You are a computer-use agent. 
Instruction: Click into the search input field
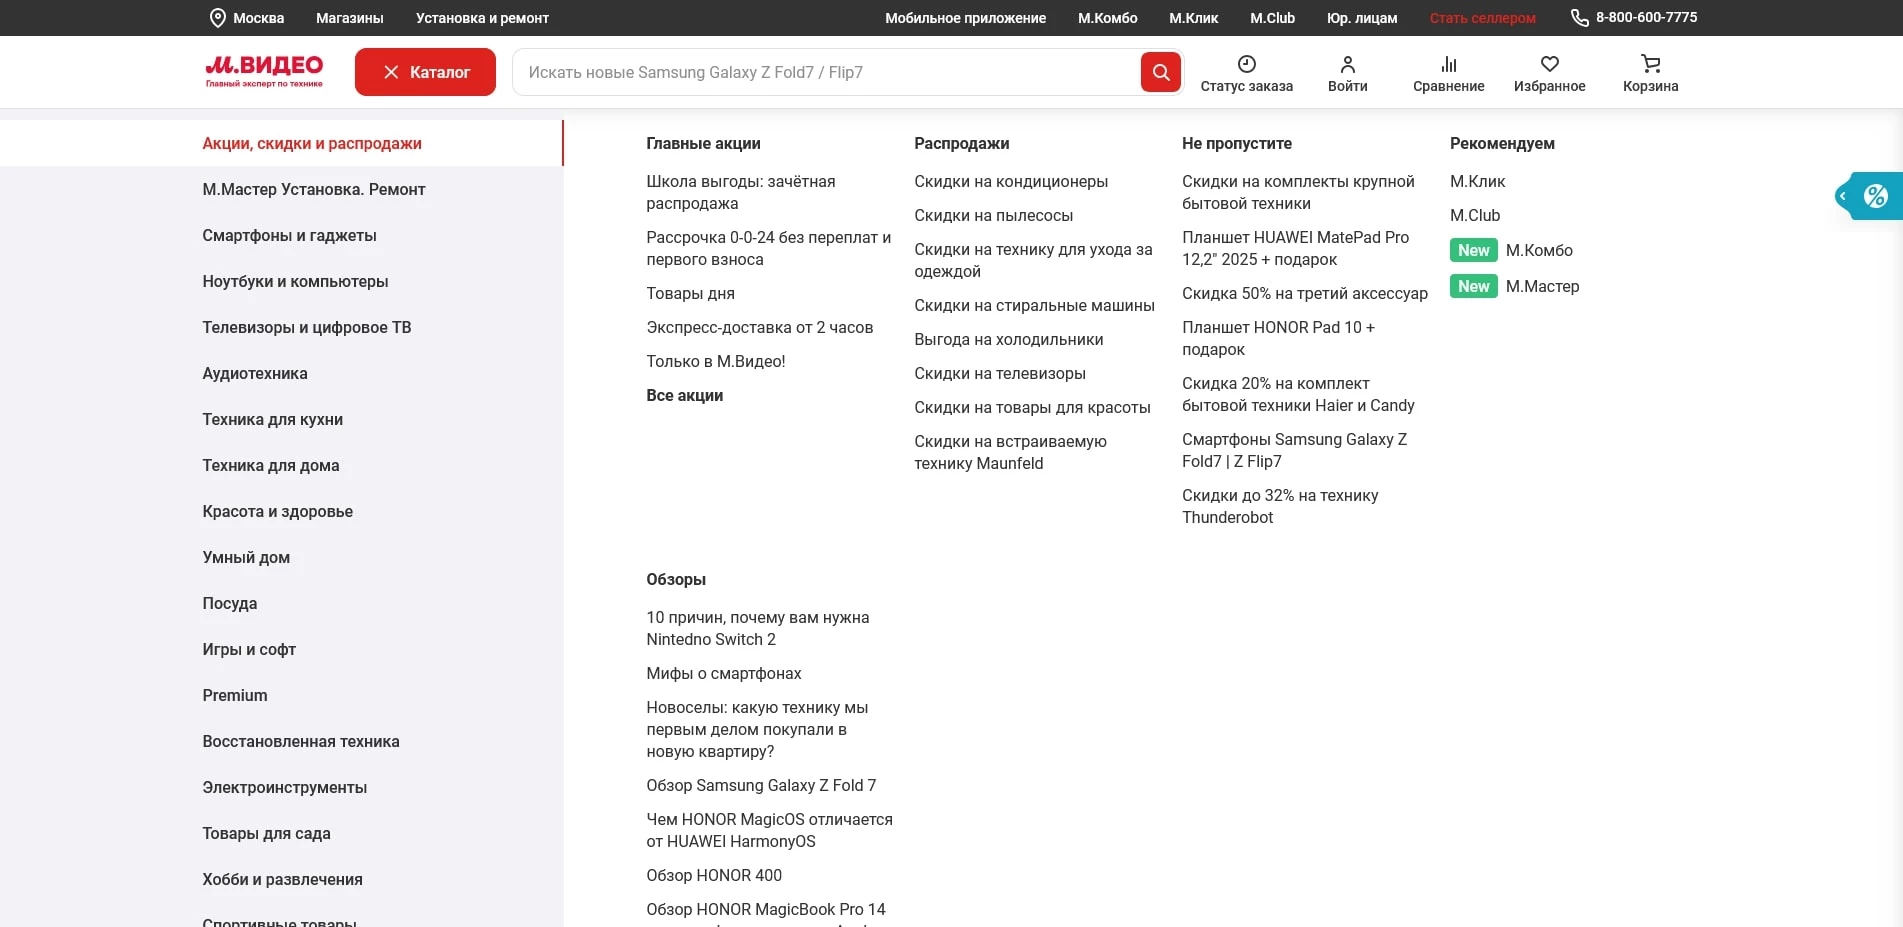click(825, 72)
